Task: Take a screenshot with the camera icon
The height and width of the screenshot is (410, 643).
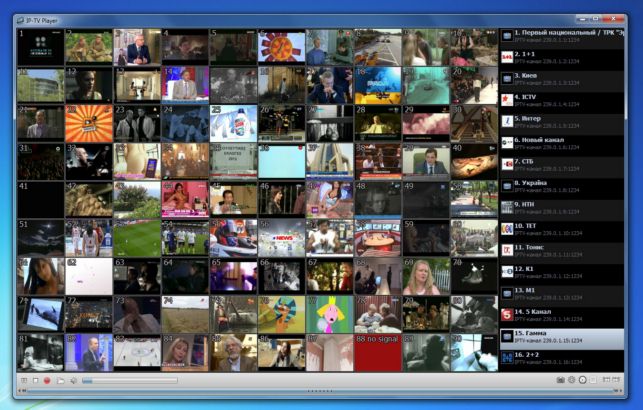Action: point(561,380)
